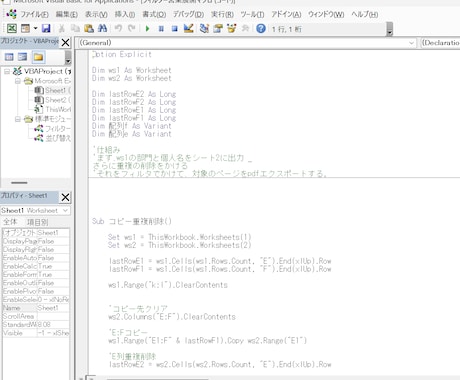Viewport: 460px width, 380px height.
Task: Open toolbar options overflow arrow
Action: [389, 29]
